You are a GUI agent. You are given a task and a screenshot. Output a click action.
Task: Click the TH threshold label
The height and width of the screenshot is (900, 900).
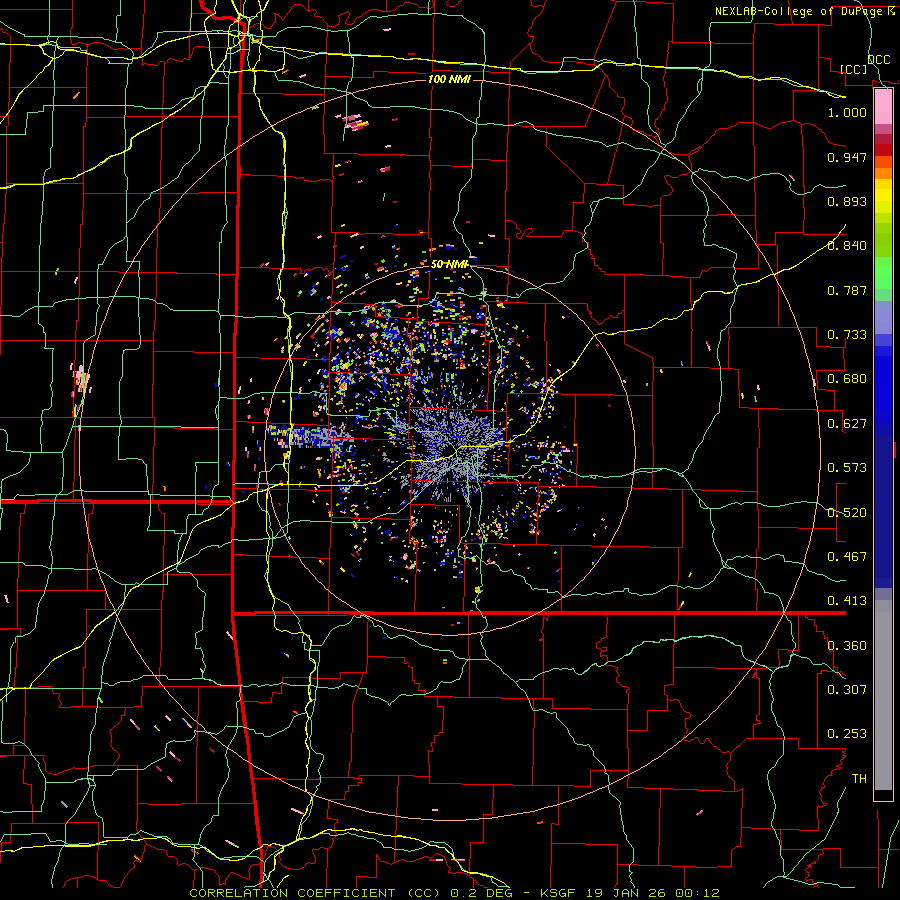point(859,779)
